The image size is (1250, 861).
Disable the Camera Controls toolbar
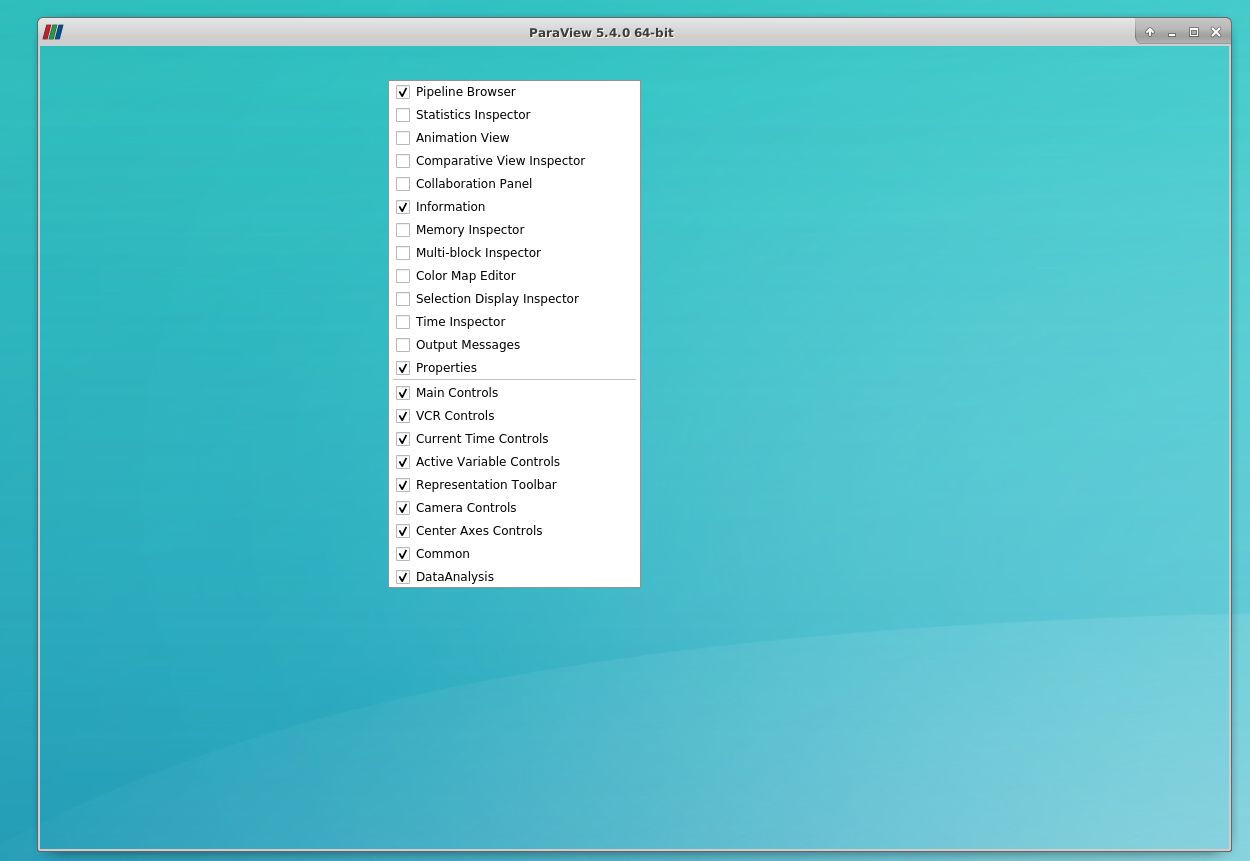pos(514,508)
